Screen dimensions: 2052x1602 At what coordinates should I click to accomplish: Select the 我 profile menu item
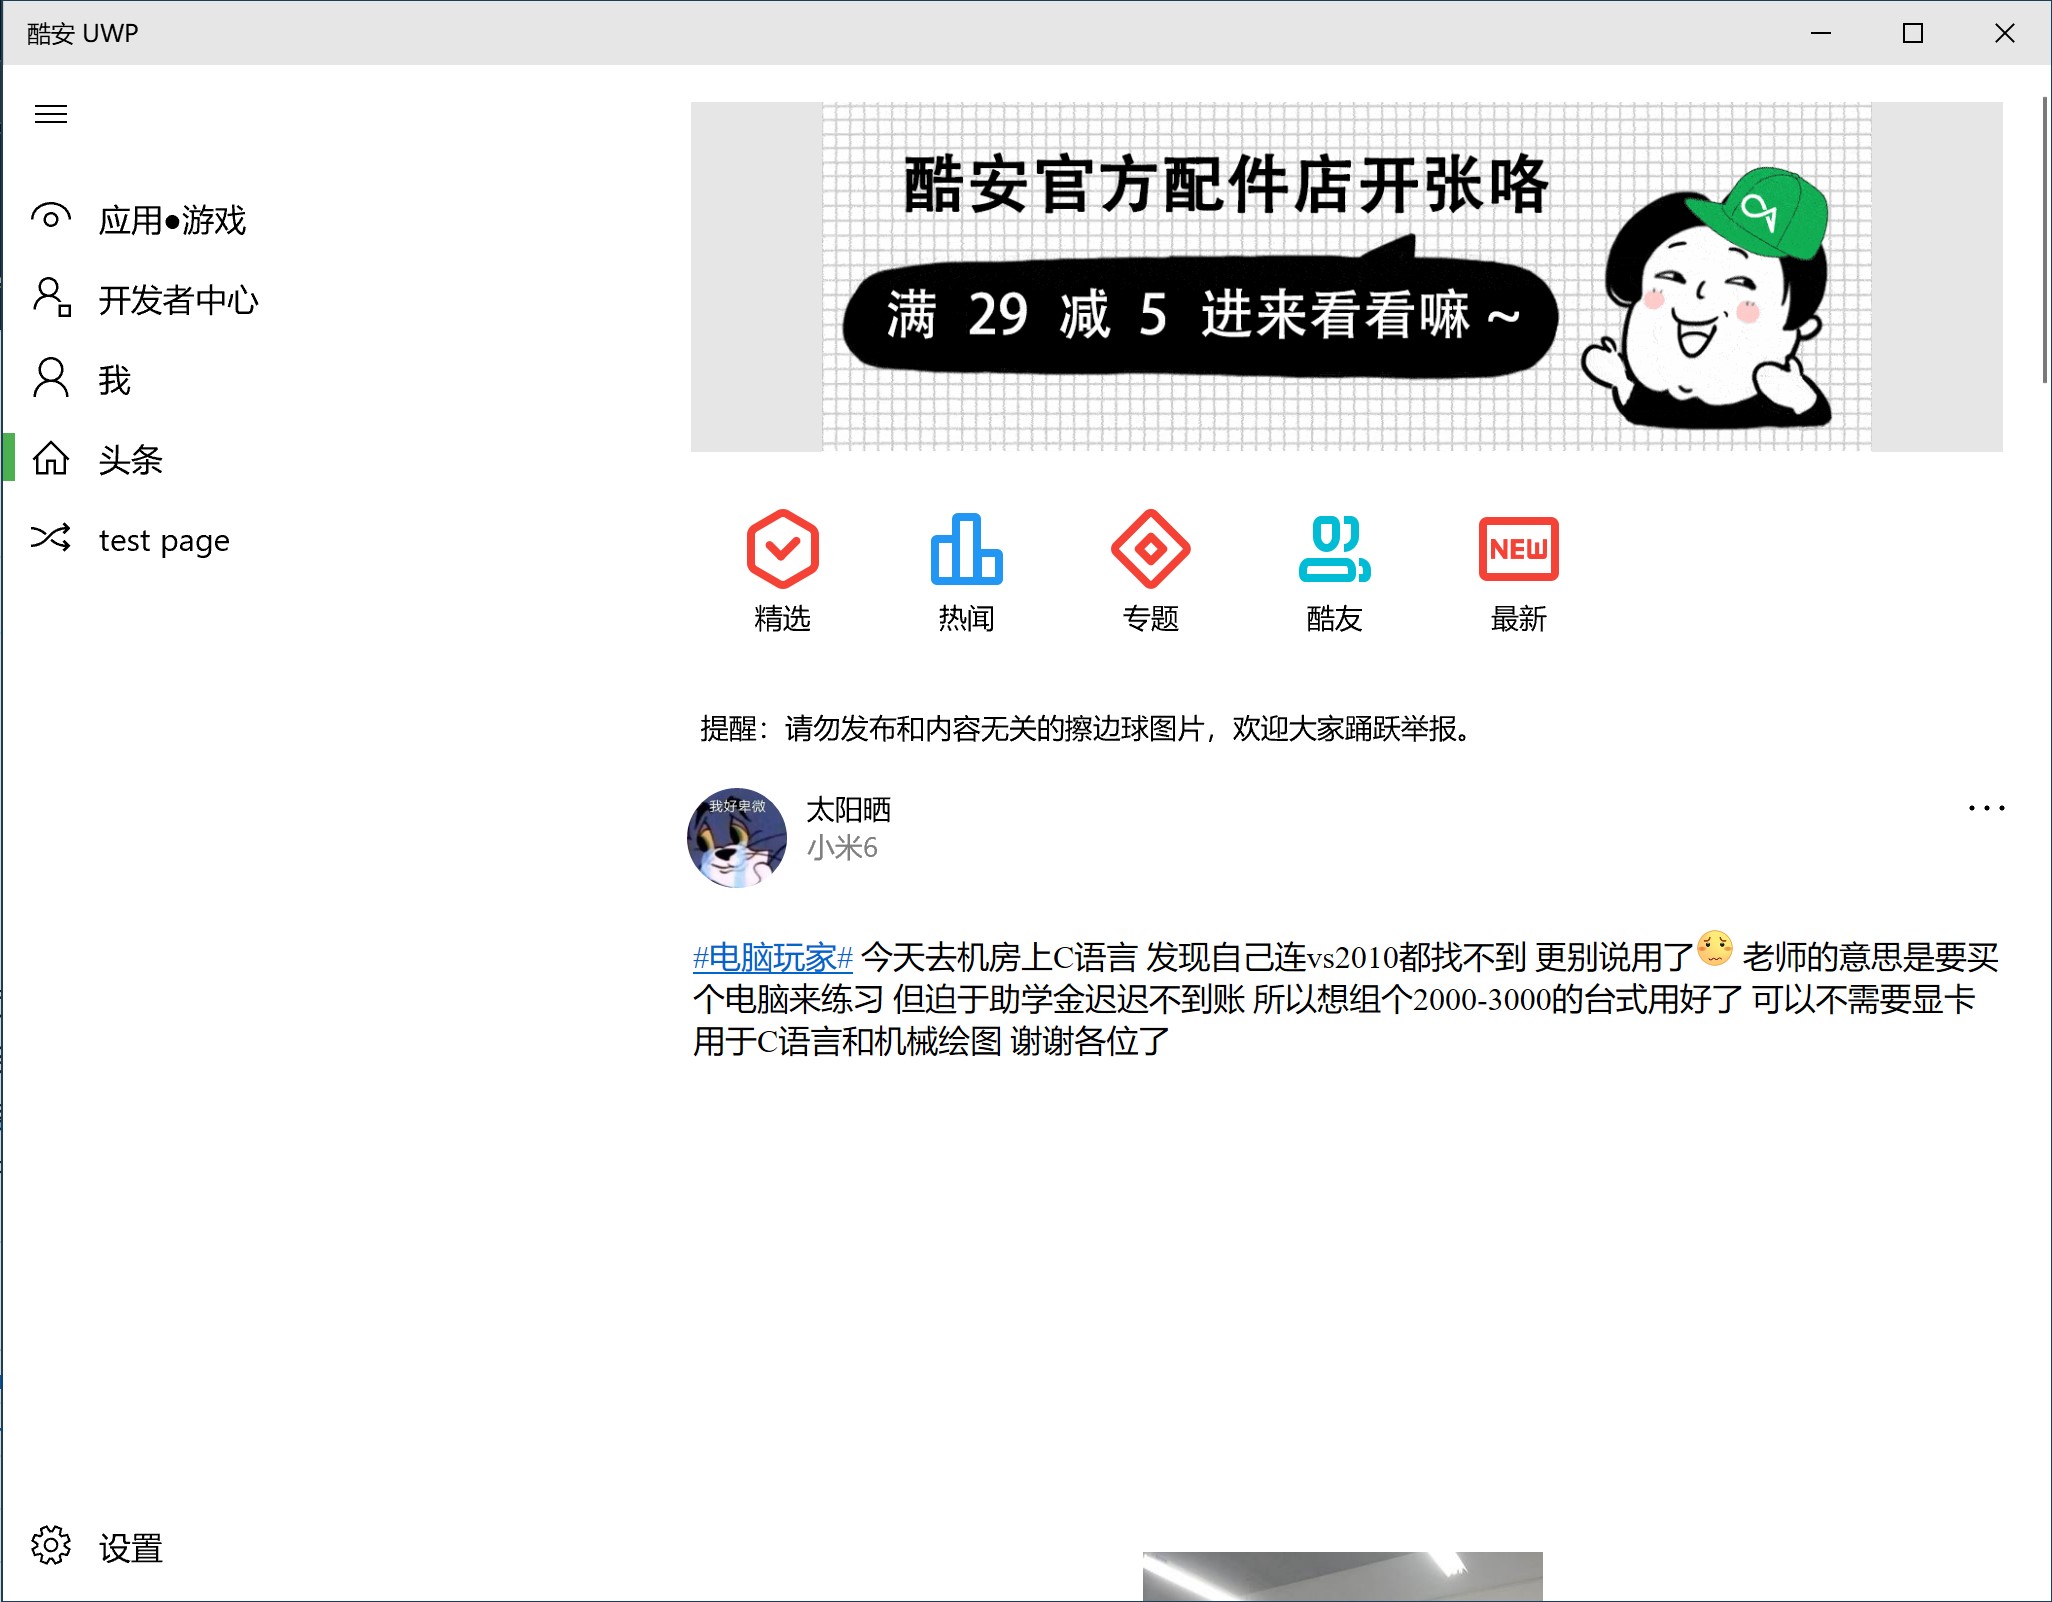[x=114, y=380]
